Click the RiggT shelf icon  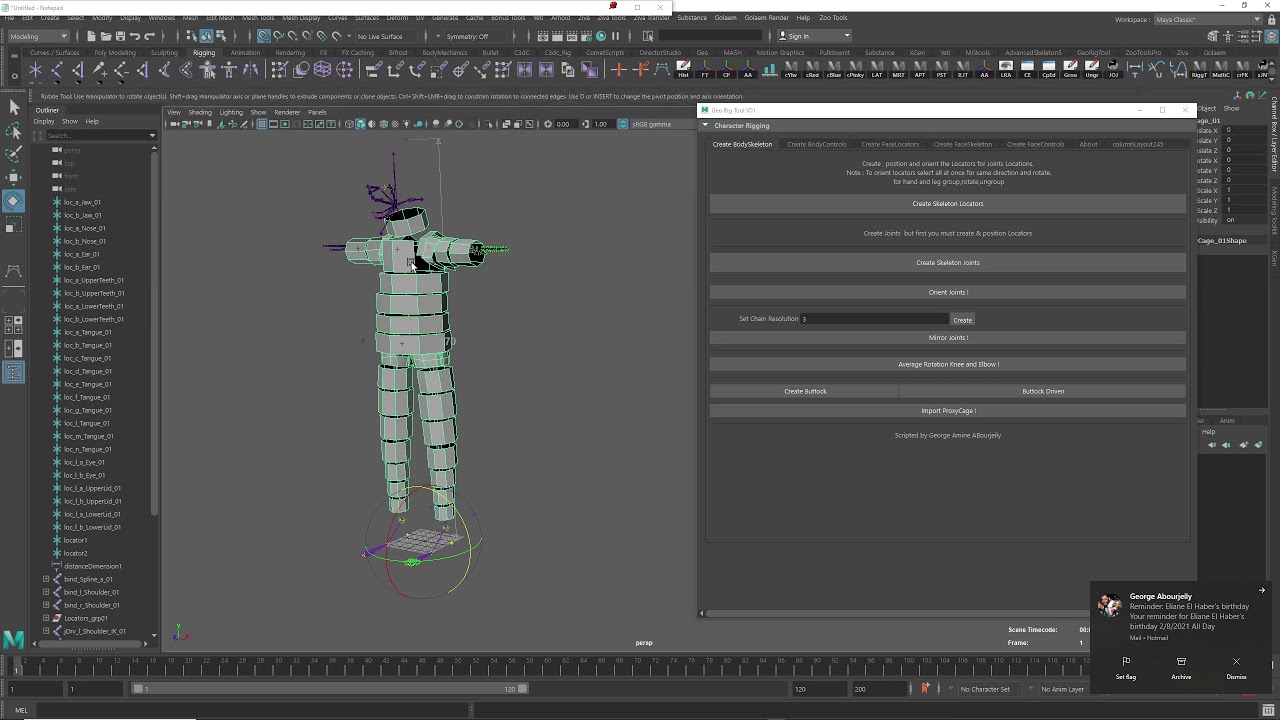1200,70
